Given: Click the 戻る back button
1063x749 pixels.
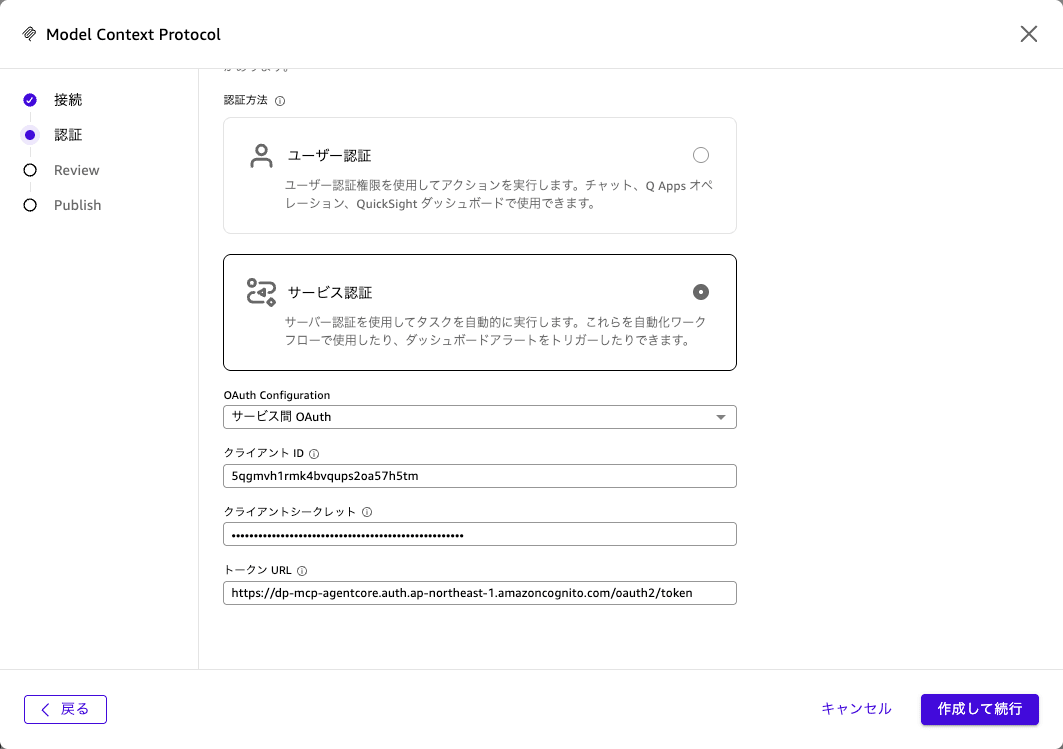Looking at the screenshot, I should click(x=65, y=709).
